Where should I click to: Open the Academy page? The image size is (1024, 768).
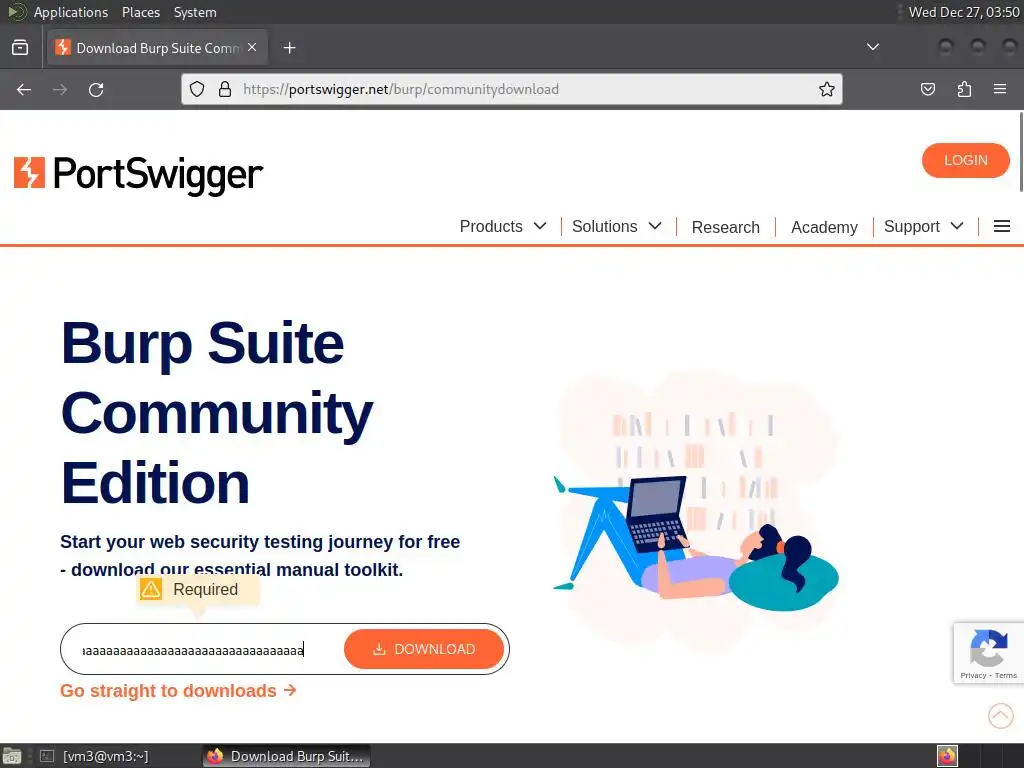click(x=824, y=227)
